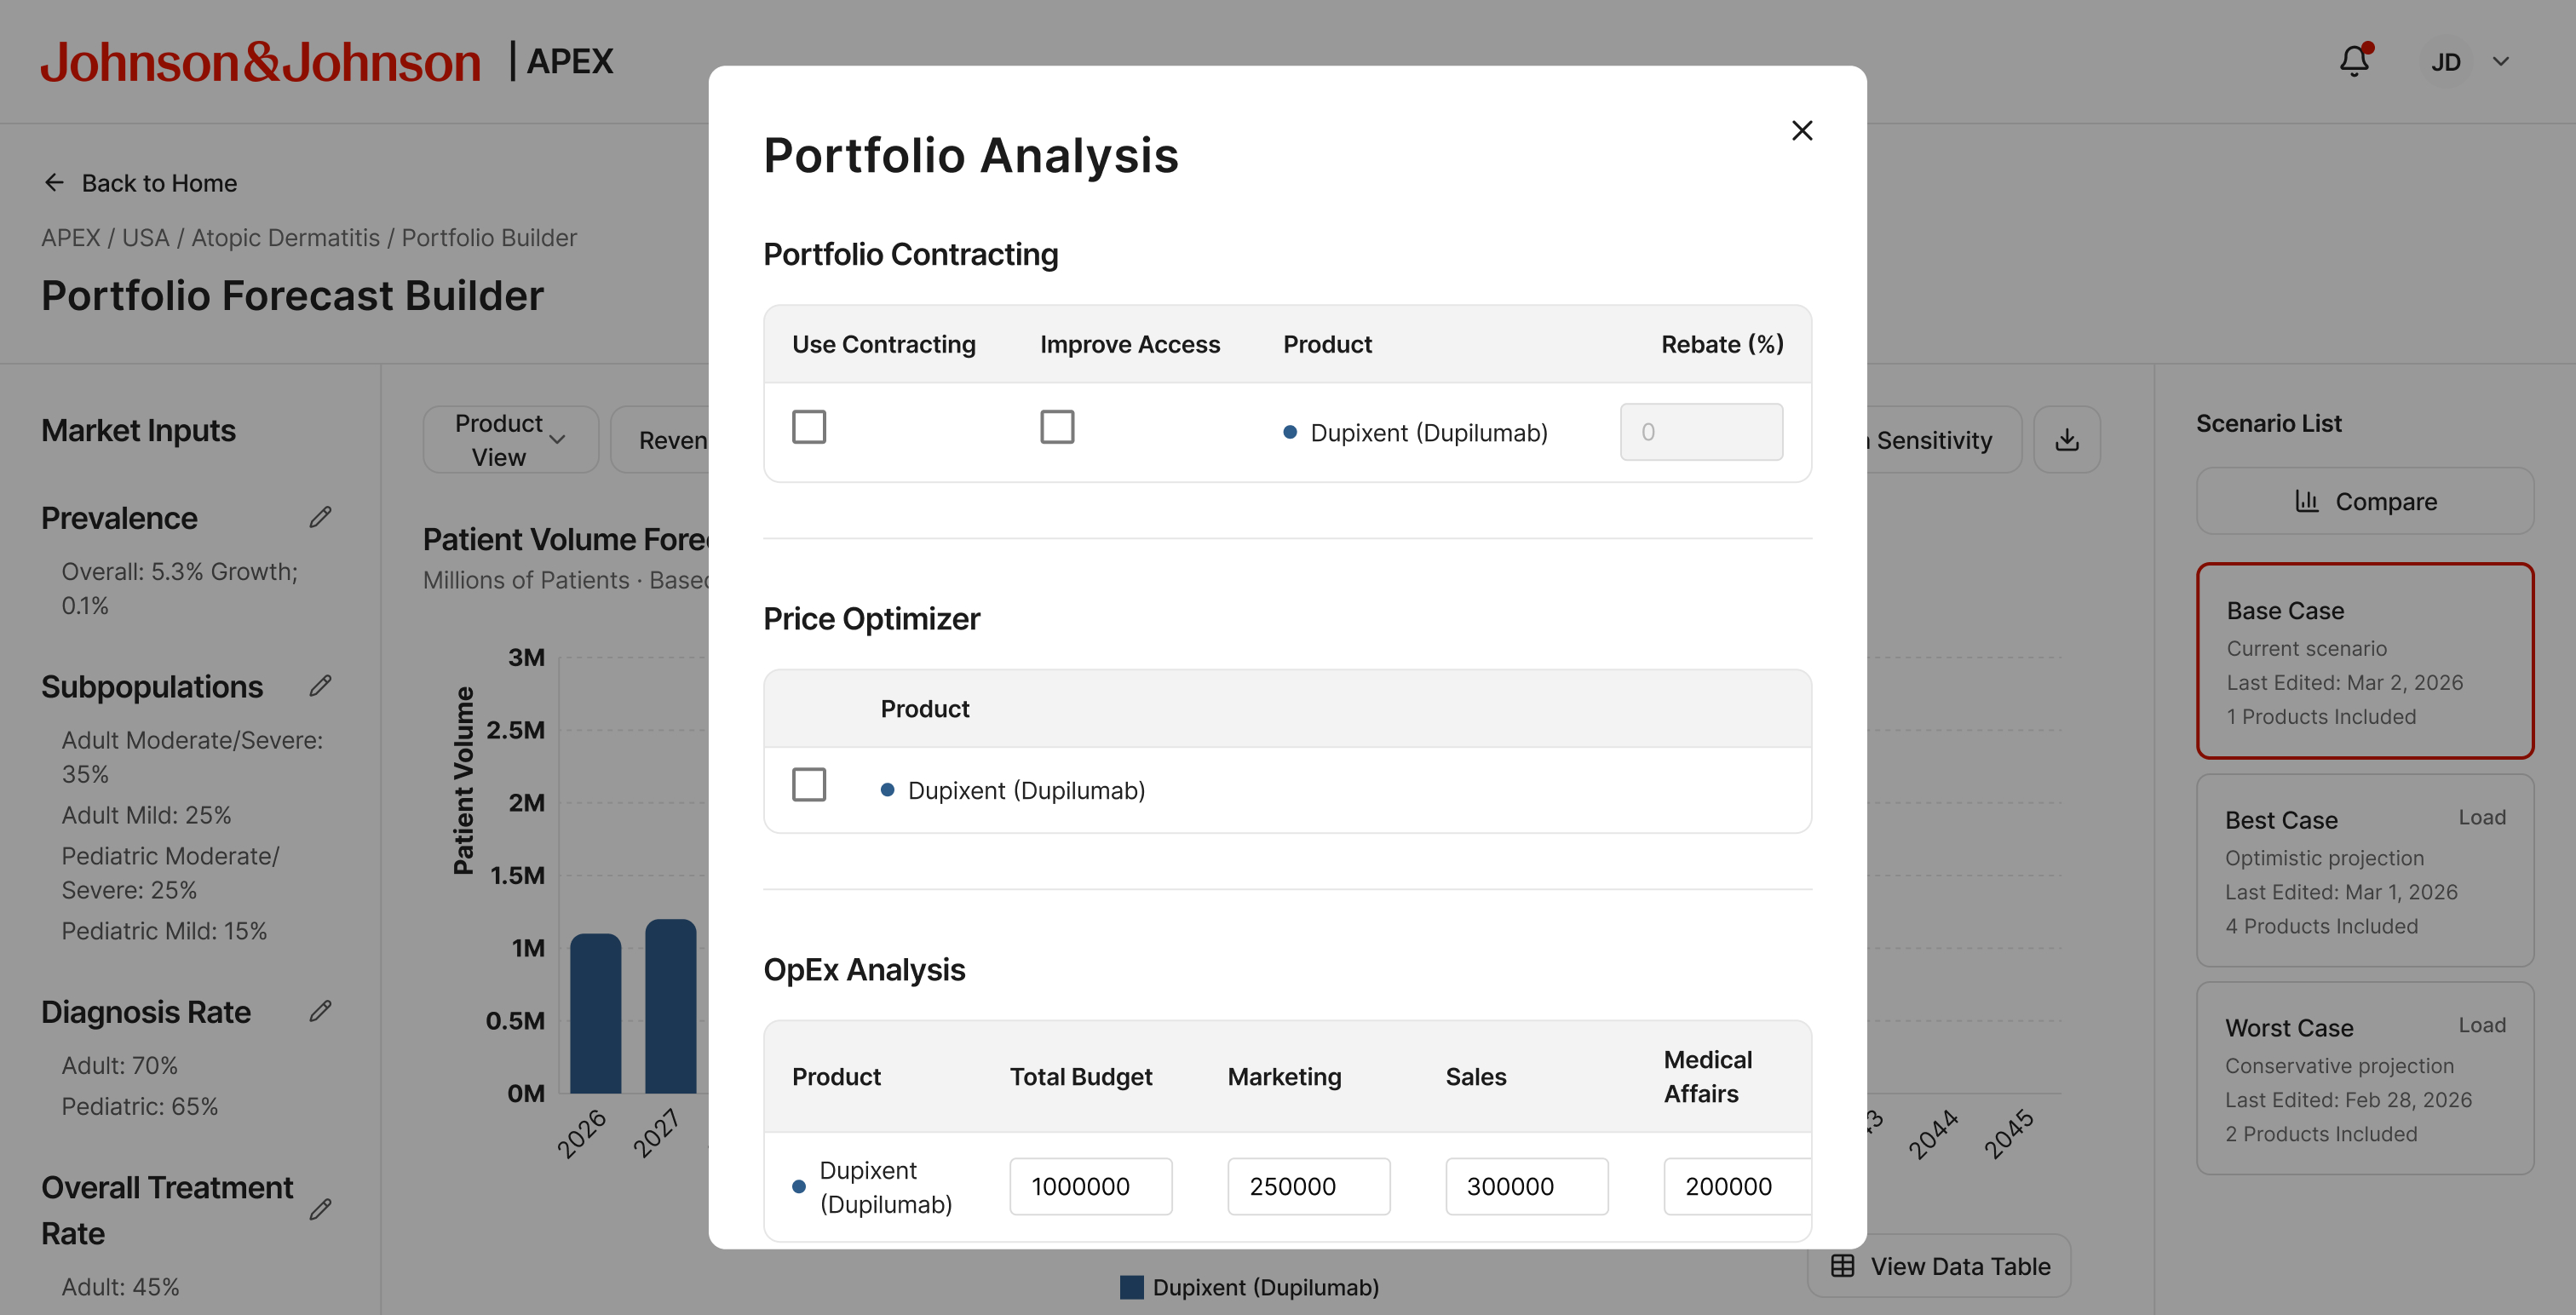
Task: Click the Compare bar chart icon
Action: click(x=2306, y=501)
